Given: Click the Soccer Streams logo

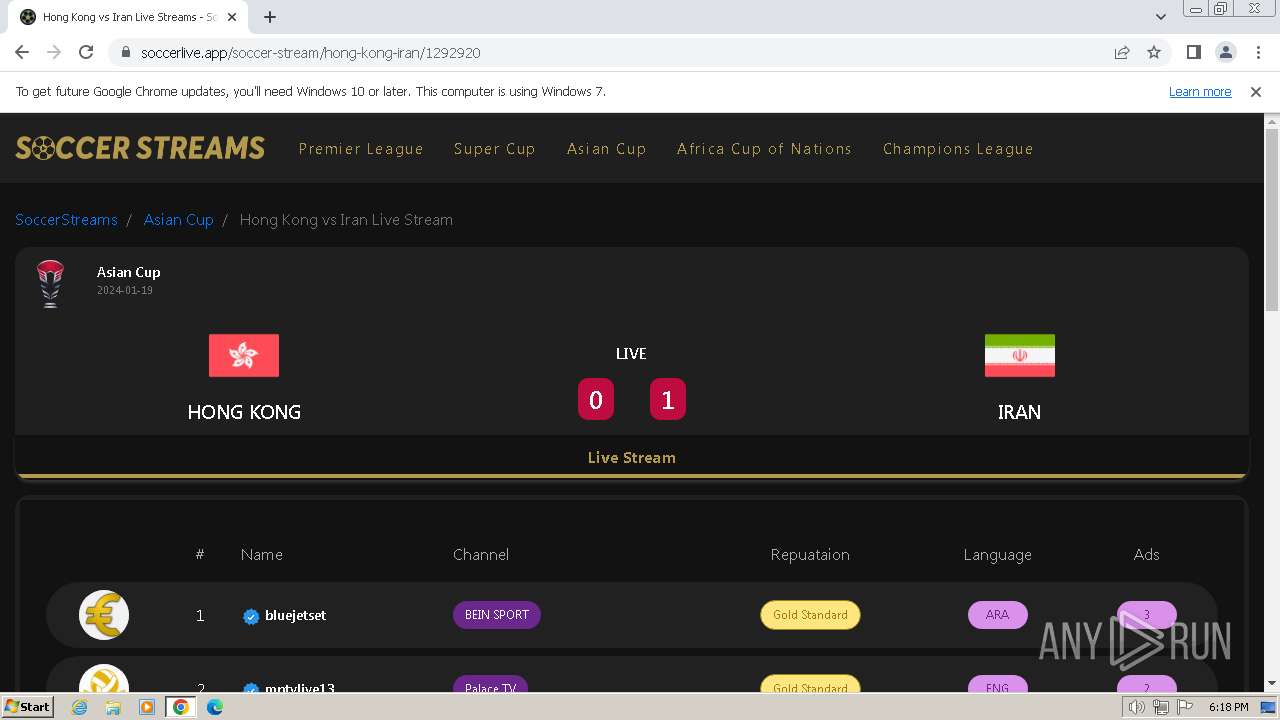Looking at the screenshot, I should [140, 148].
